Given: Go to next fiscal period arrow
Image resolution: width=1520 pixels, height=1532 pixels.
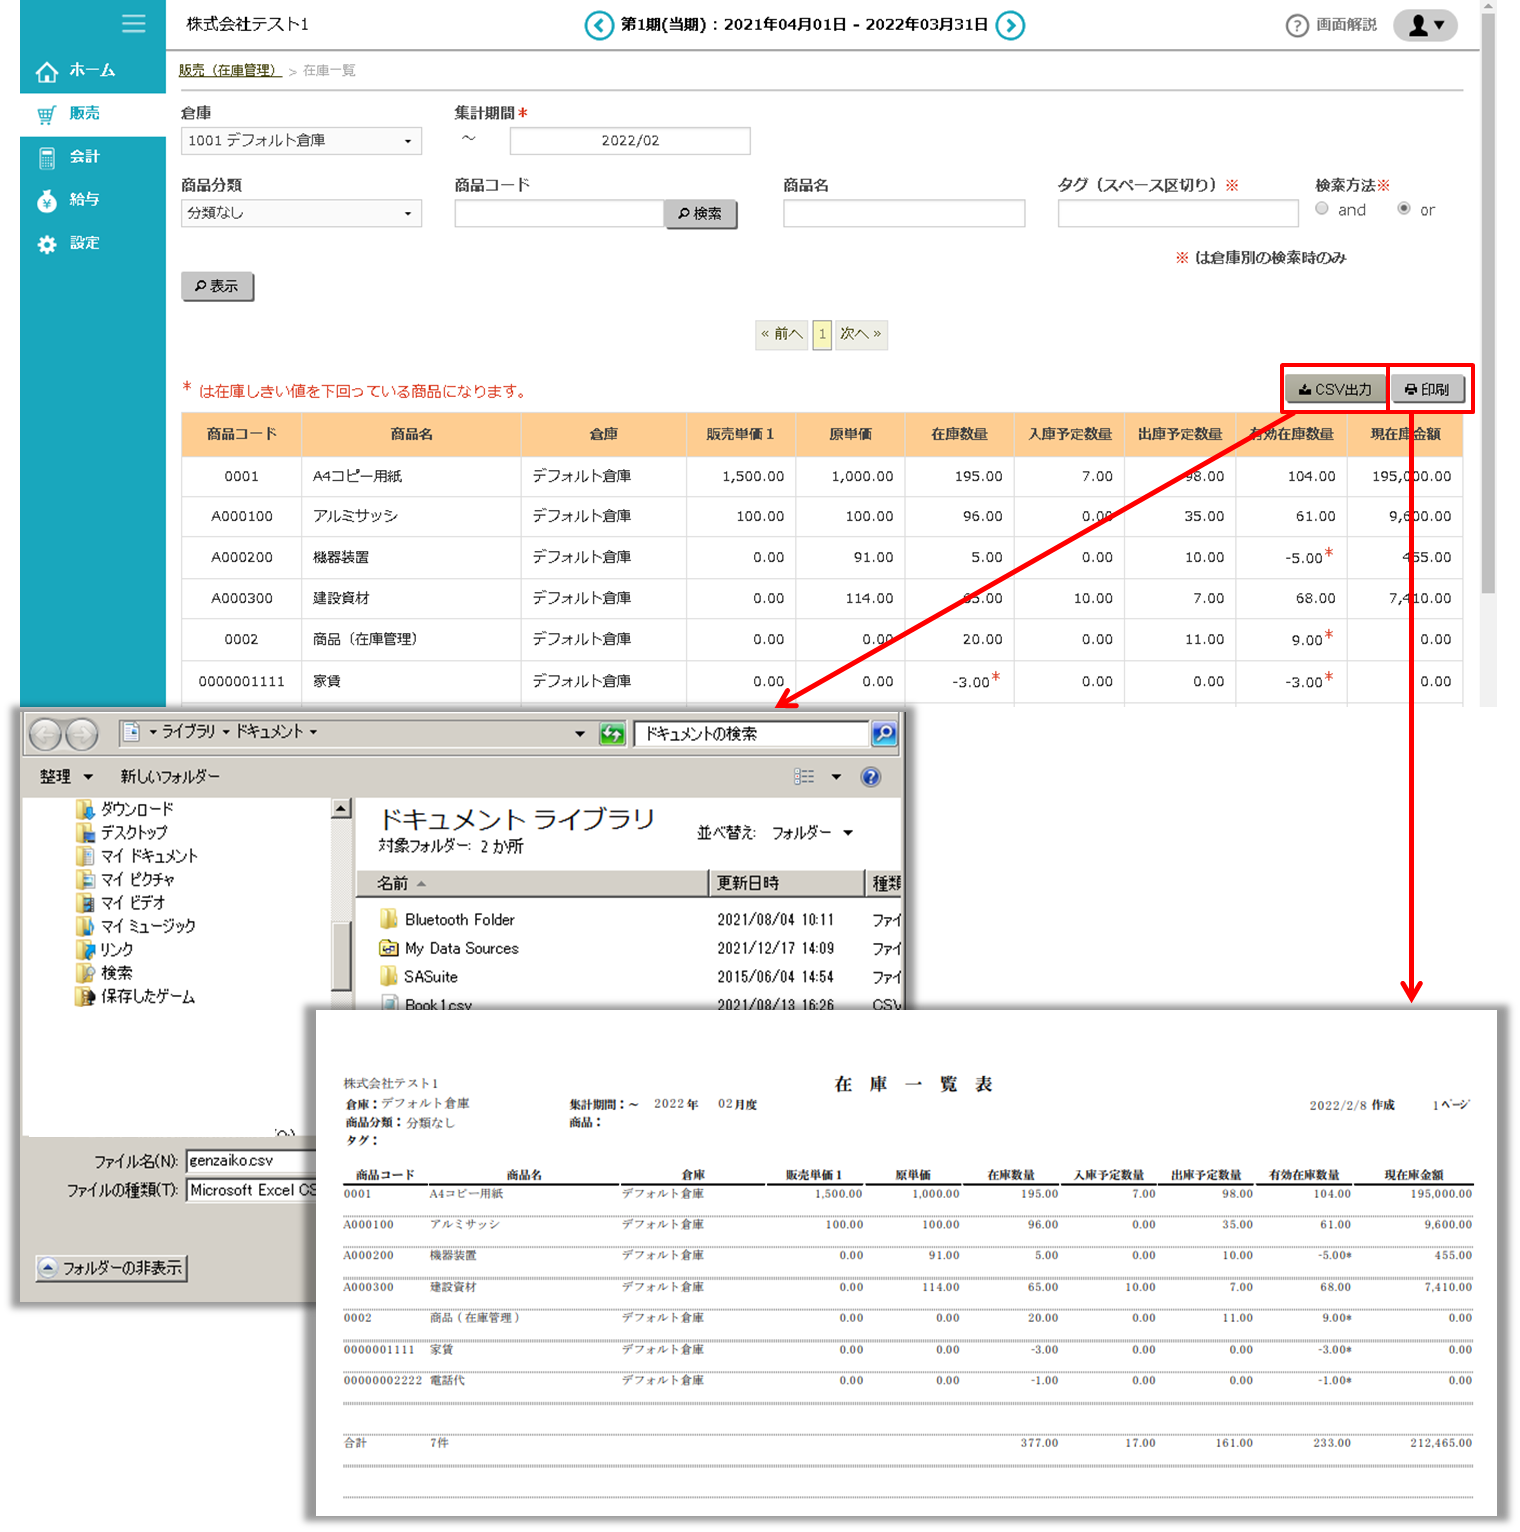Looking at the screenshot, I should pos(1011,25).
